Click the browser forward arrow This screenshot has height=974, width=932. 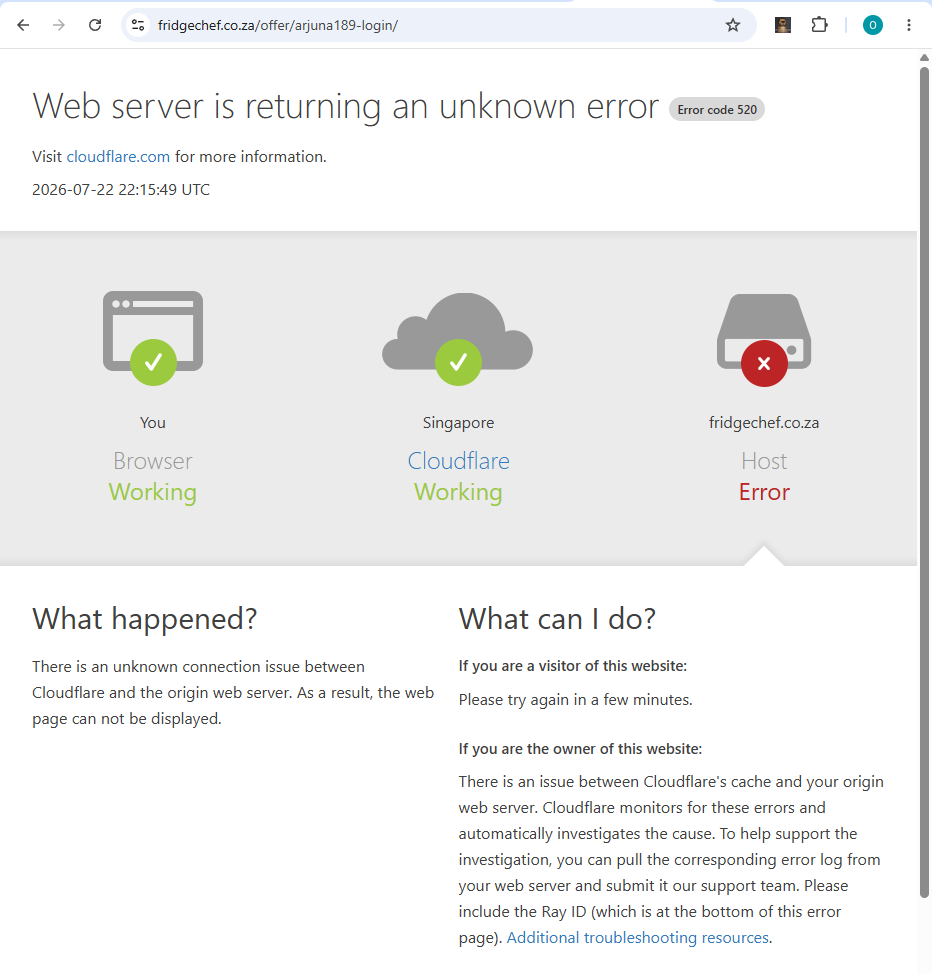click(x=59, y=25)
